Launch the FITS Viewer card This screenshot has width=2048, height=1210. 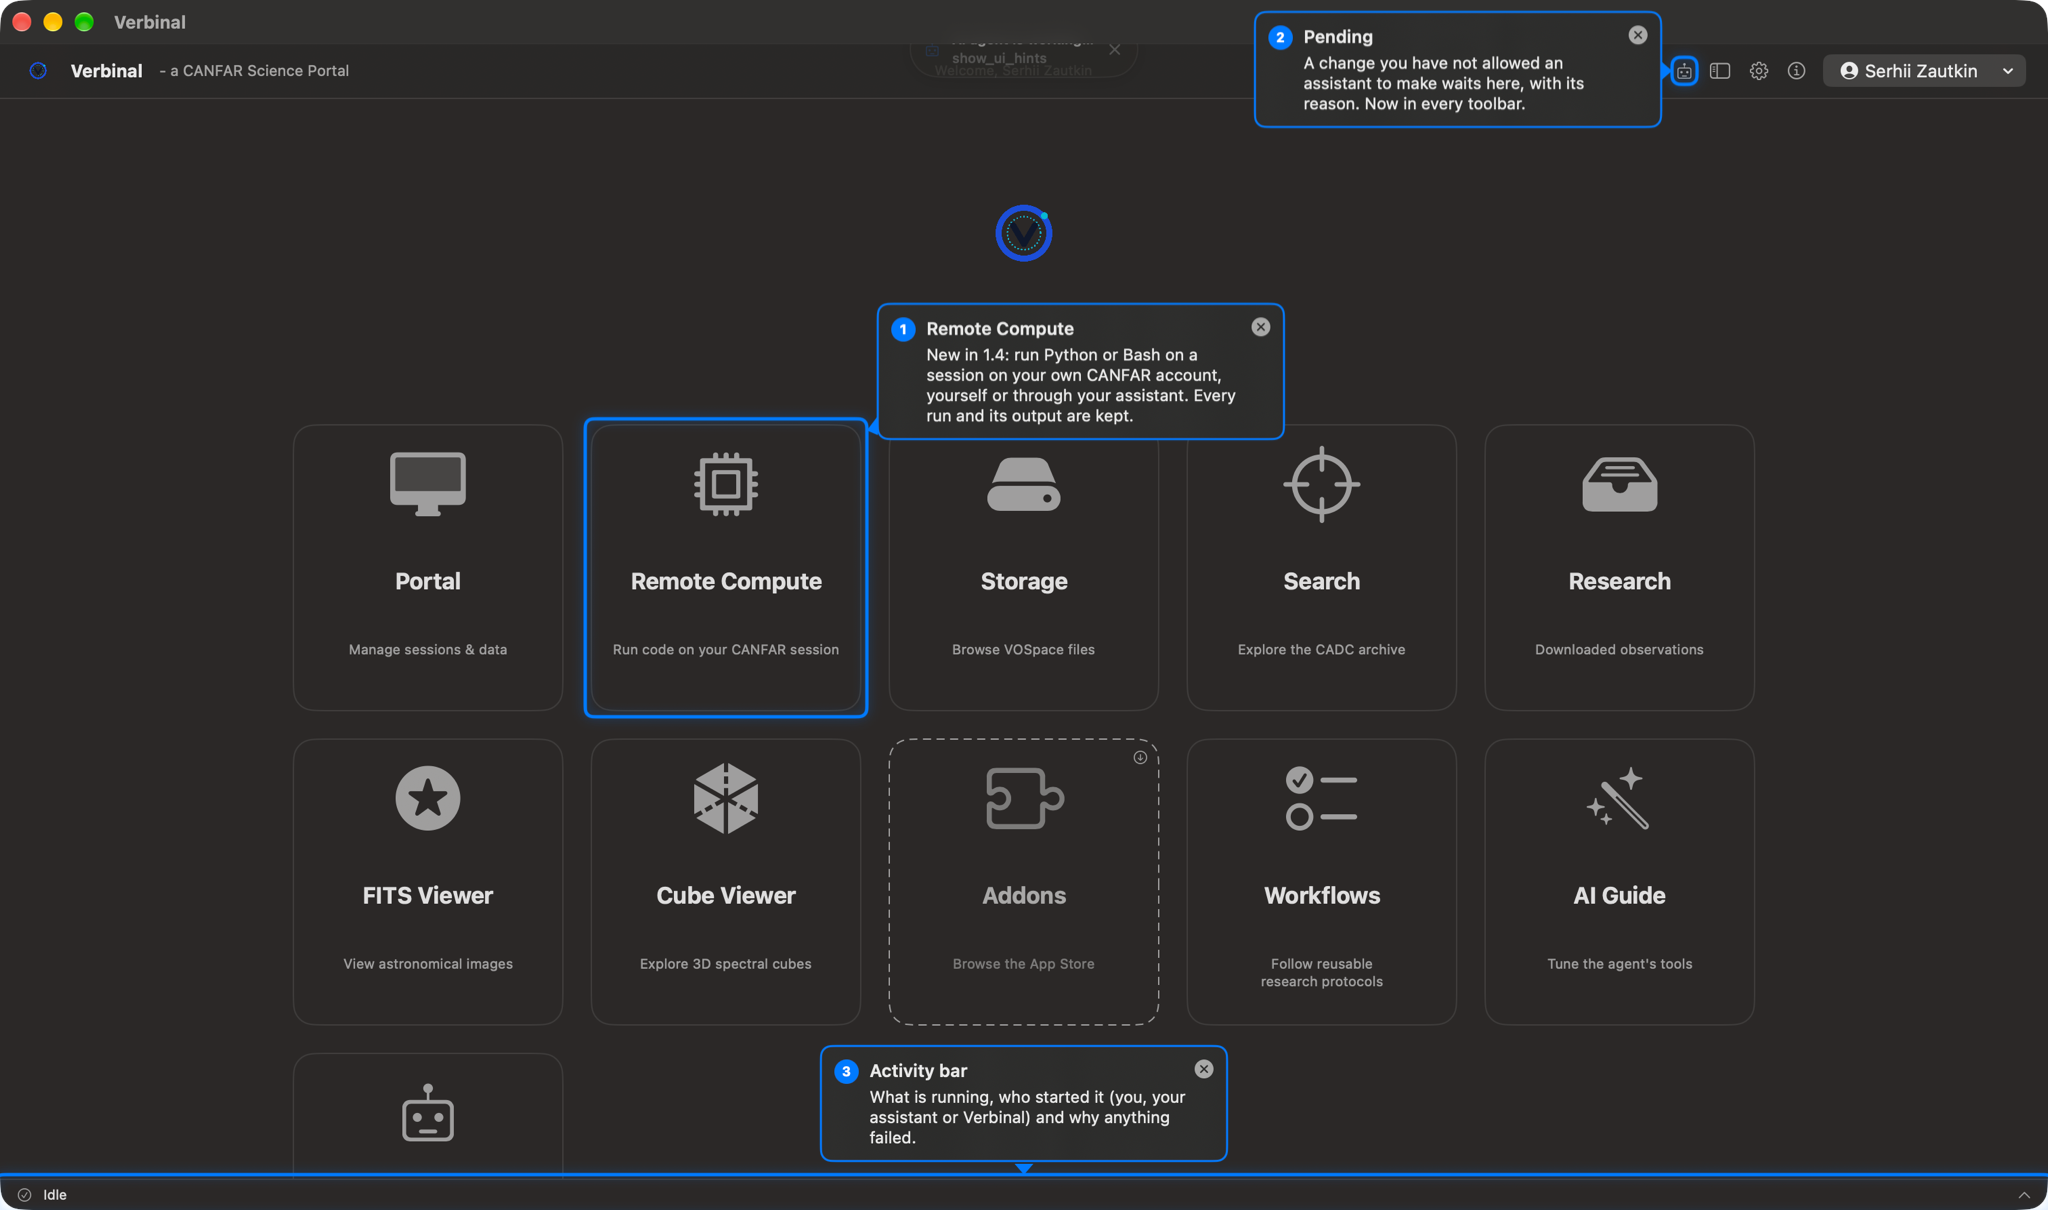point(428,881)
